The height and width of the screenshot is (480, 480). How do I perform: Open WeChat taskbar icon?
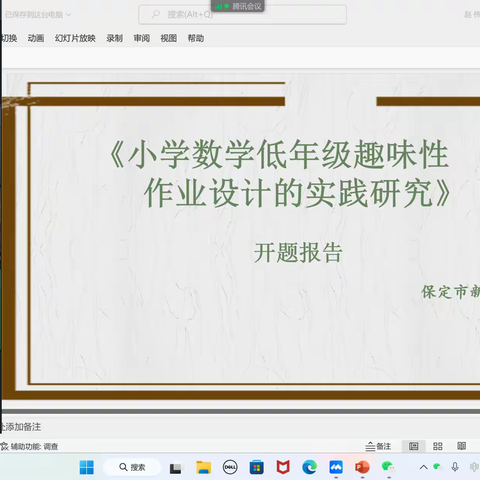[388, 467]
